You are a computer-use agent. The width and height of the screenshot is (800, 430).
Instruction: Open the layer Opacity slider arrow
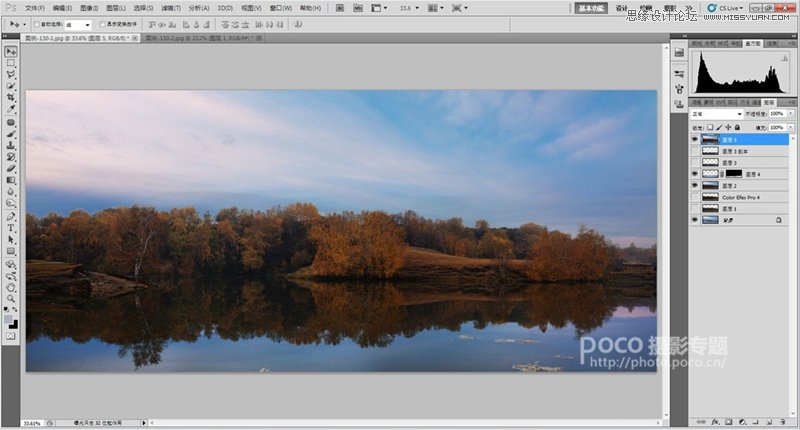tap(791, 113)
